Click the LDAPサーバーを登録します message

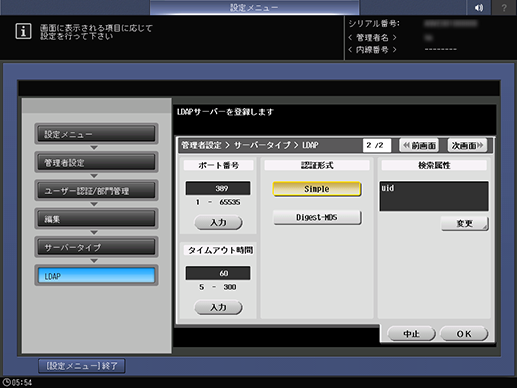coord(225,112)
